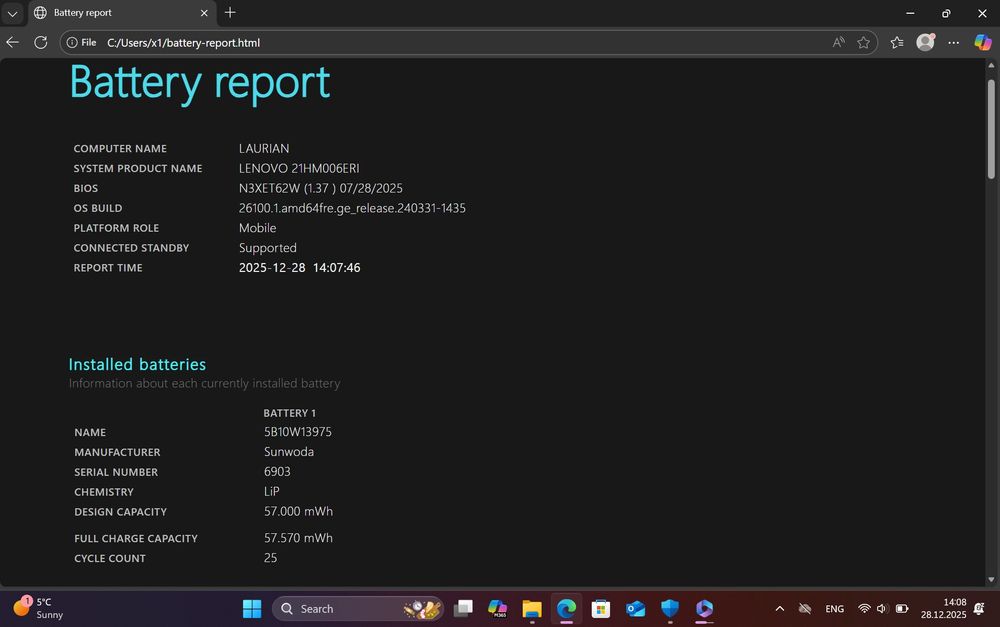Select full charge capacity 57.570 mWh
The image size is (1000, 627).
coord(298,538)
